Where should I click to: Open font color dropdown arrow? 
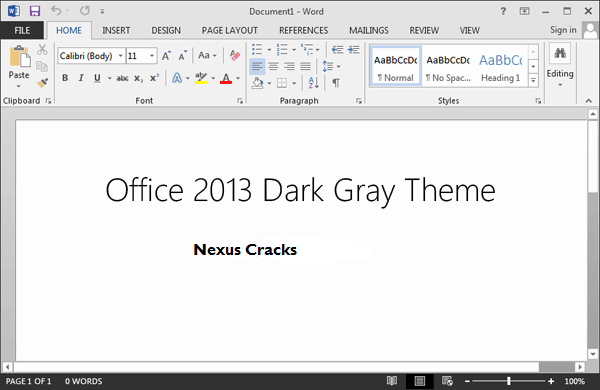238,78
